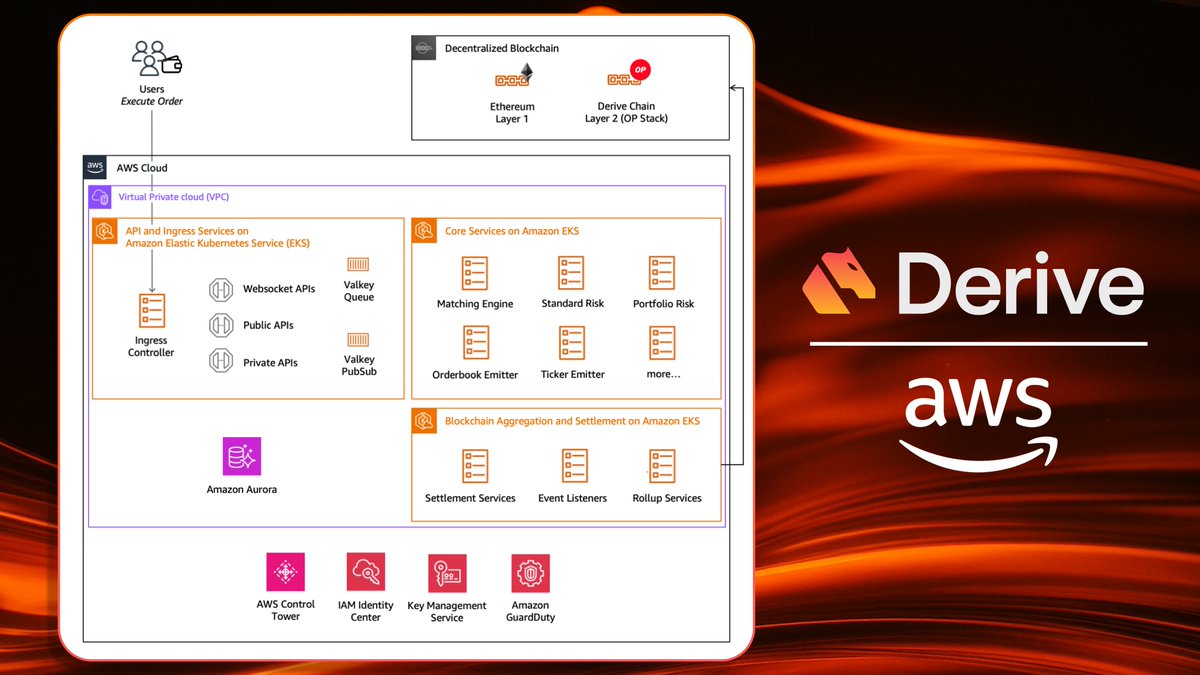The width and height of the screenshot is (1200, 675).
Task: Click the 'Matching Engine' label
Action: coord(475,304)
